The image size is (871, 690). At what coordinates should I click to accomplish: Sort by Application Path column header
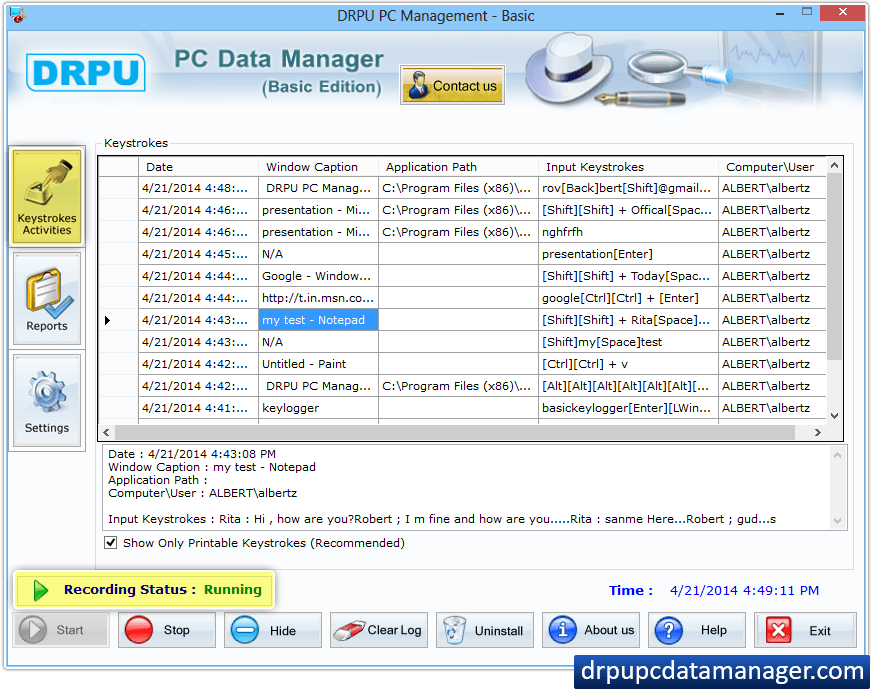(458, 167)
